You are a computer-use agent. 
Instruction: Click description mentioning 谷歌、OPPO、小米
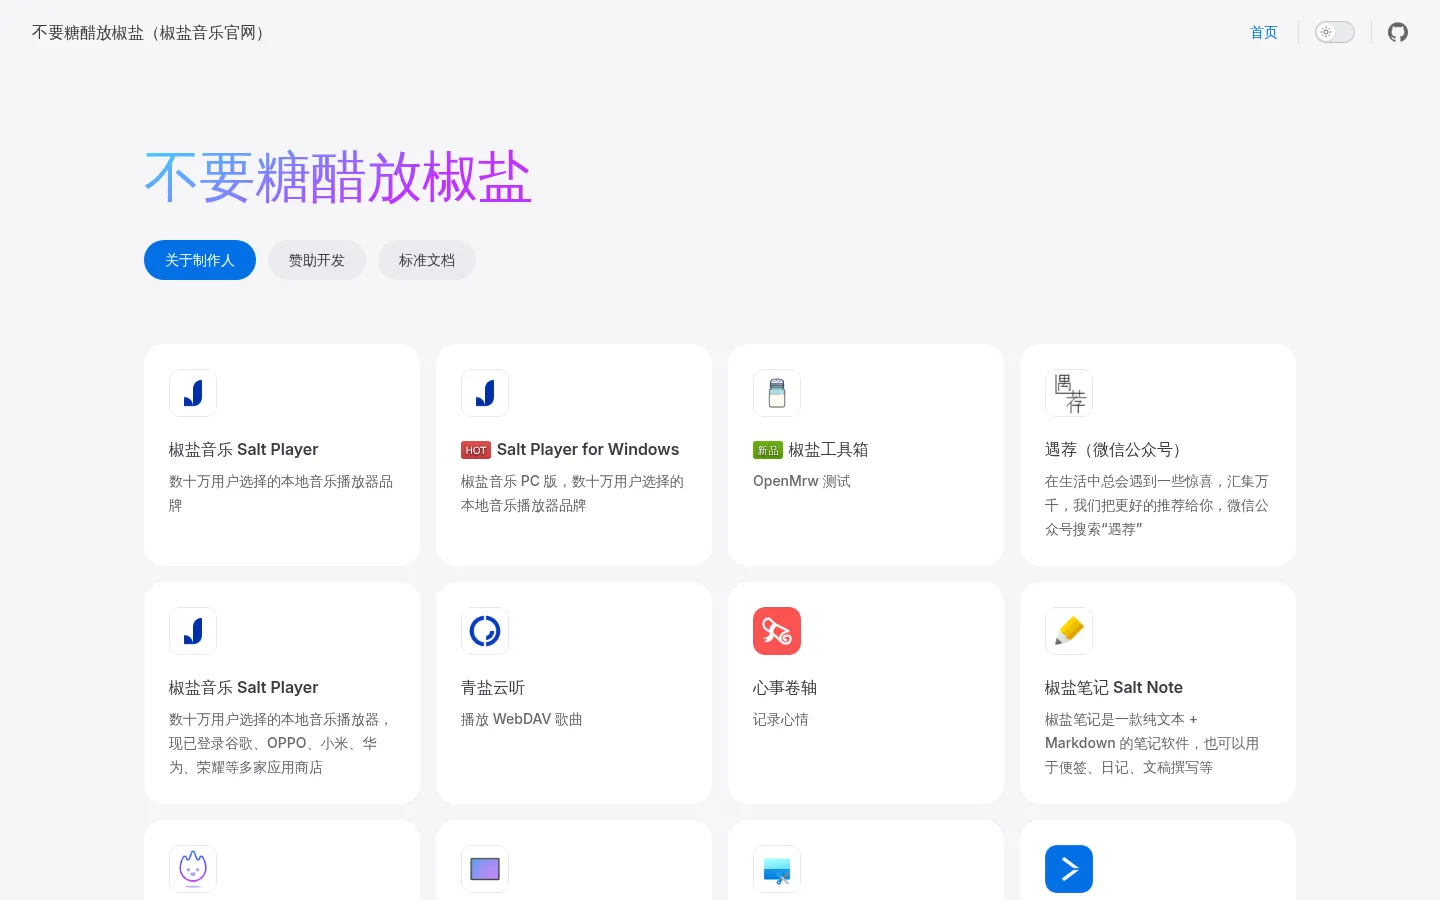pos(281,743)
